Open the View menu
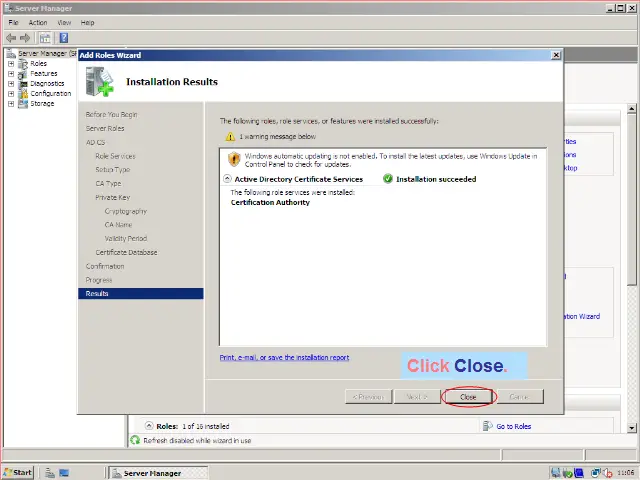Screen dimensions: 640x480 [64, 22]
